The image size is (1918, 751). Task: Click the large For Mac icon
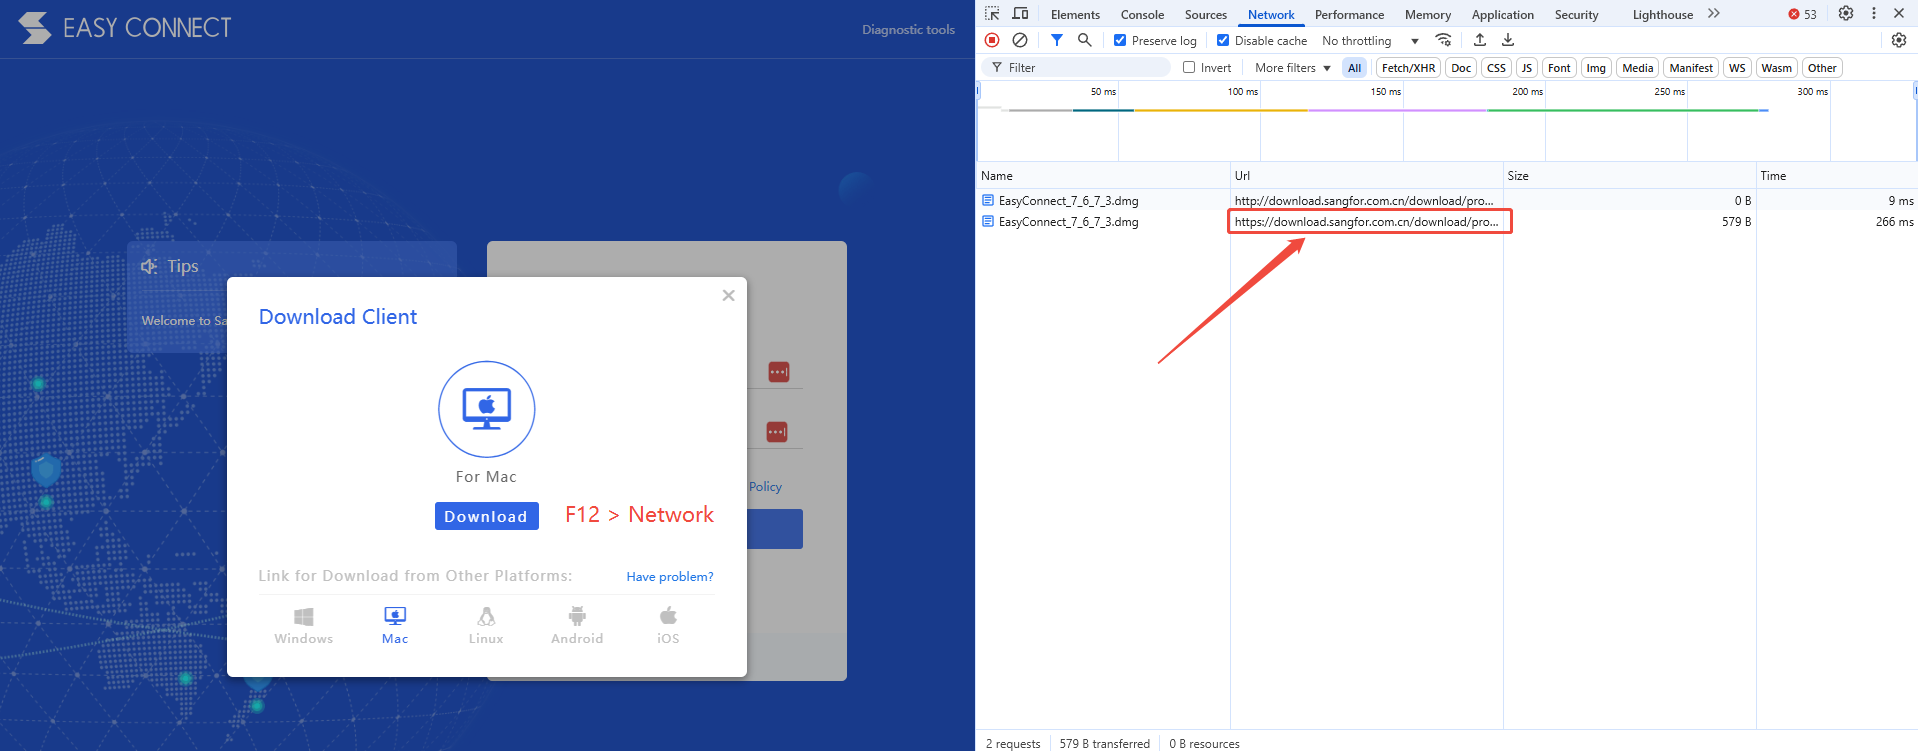tap(487, 409)
